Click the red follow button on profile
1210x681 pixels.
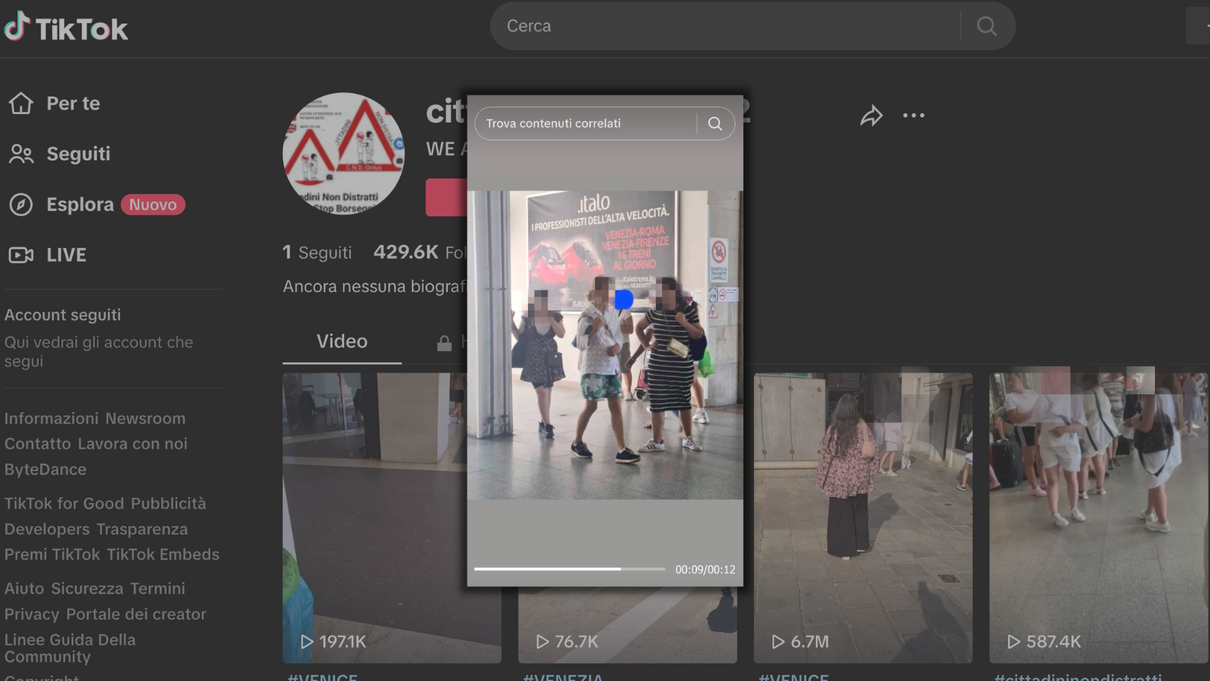[446, 198]
